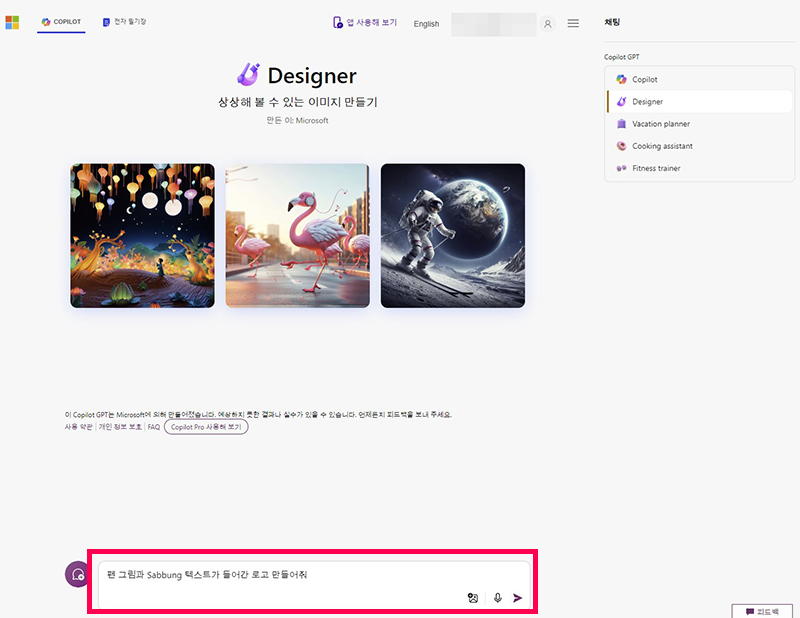The image size is (800, 618).
Task: Open the FAQ link
Action: click(154, 427)
